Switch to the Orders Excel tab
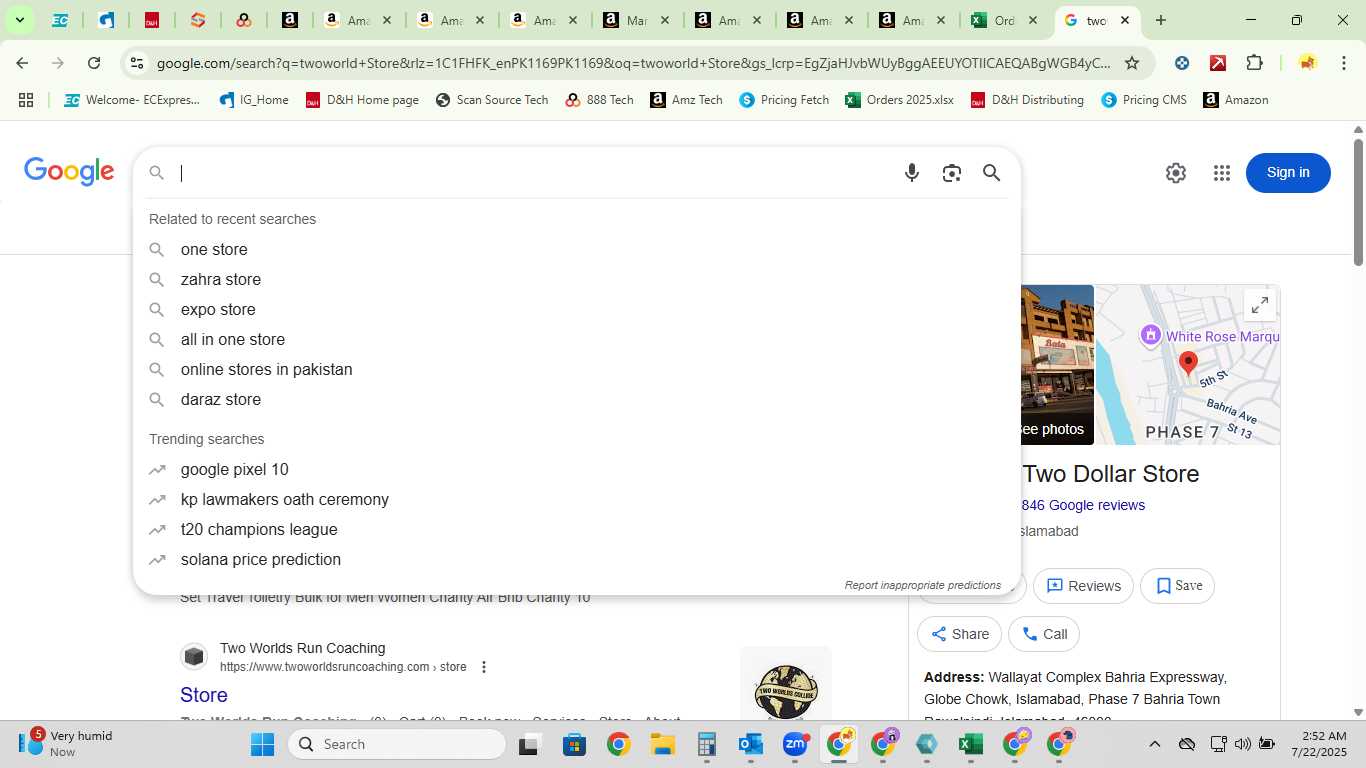Screen dimensions: 1366x768 pyautogui.click(x=1005, y=20)
